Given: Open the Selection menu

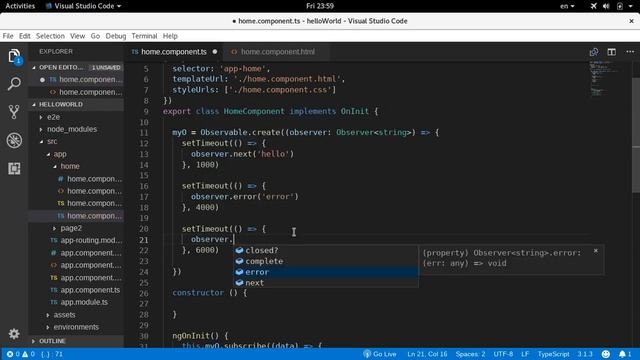Looking at the screenshot, I should pyautogui.click(x=50, y=36).
